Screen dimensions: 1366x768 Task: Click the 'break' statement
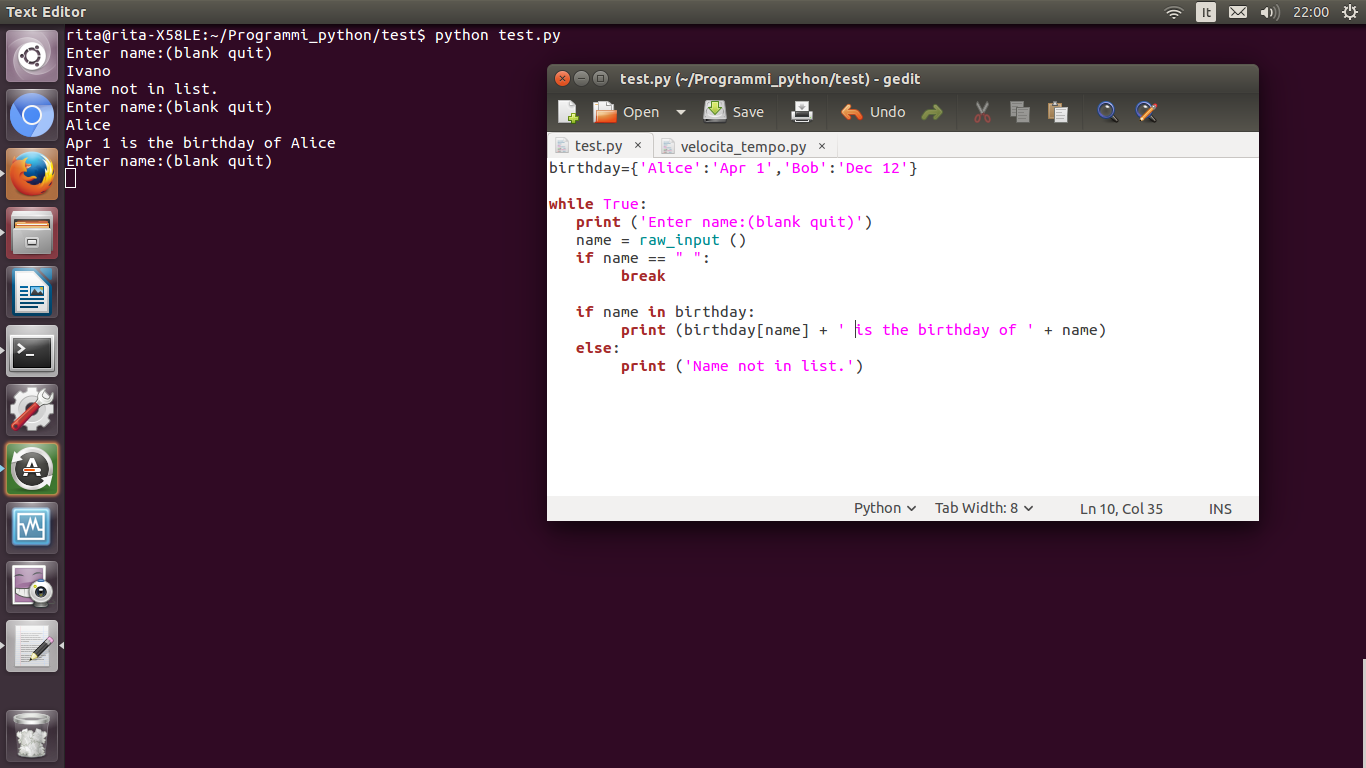click(x=643, y=276)
